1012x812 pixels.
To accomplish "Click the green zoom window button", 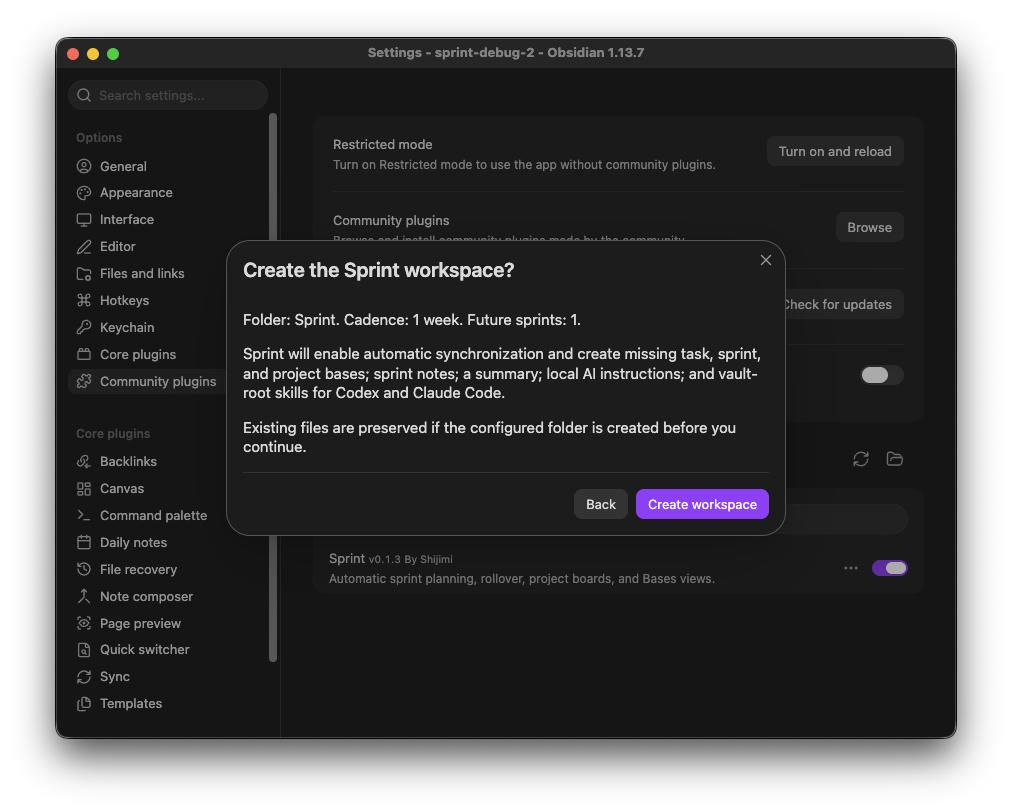I will pyautogui.click(x=113, y=54).
